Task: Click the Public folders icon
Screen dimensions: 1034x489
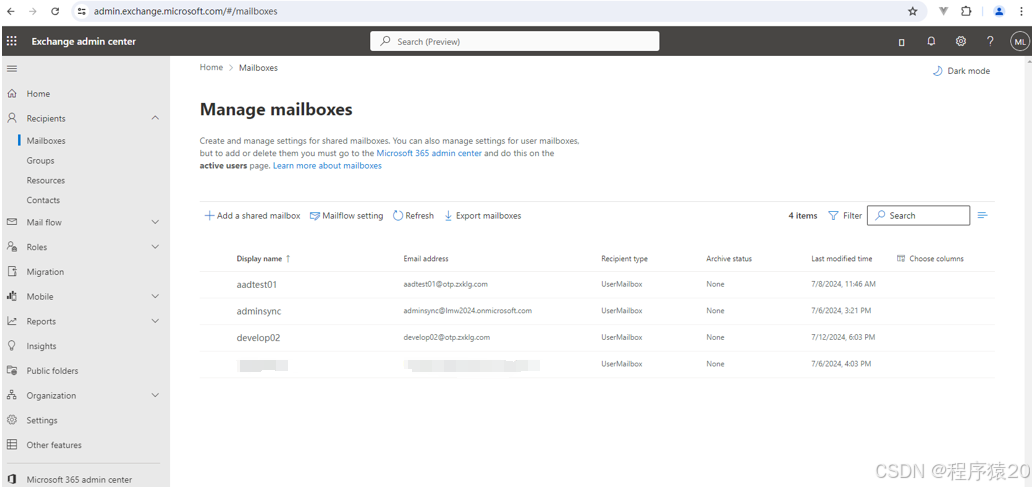Action: tap(12, 370)
